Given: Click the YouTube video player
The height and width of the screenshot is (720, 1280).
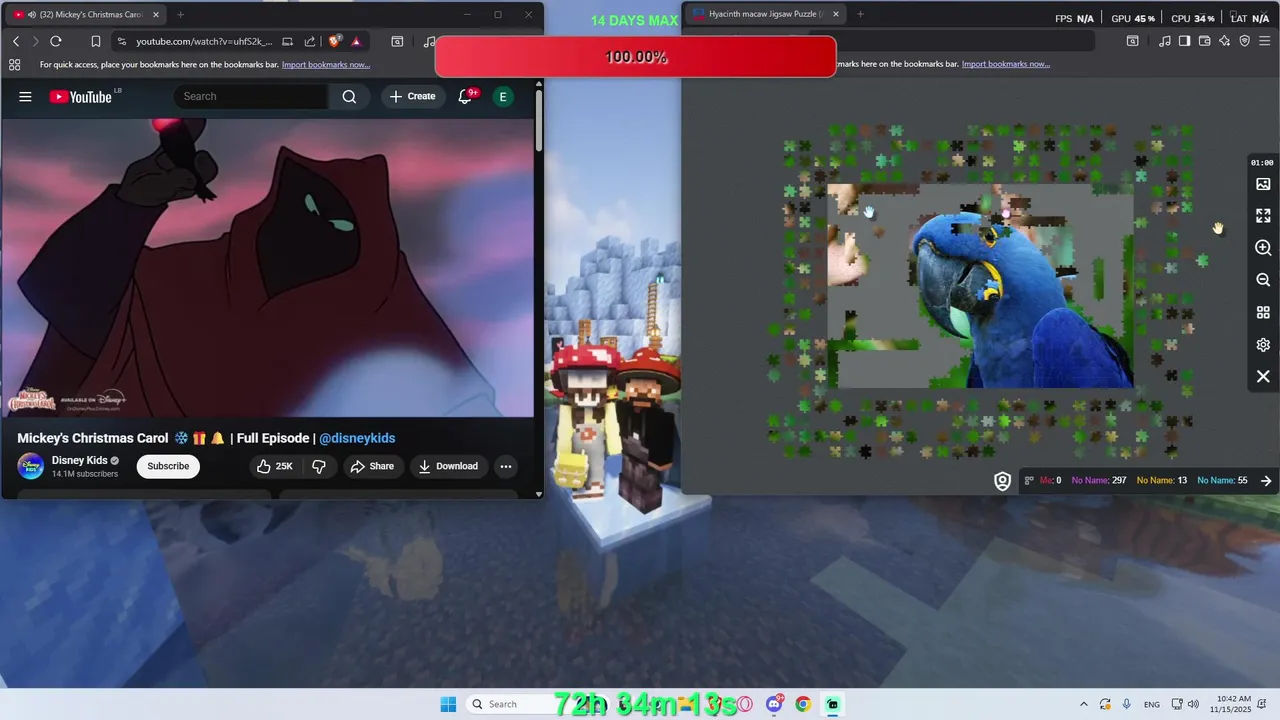Looking at the screenshot, I should click(267, 267).
